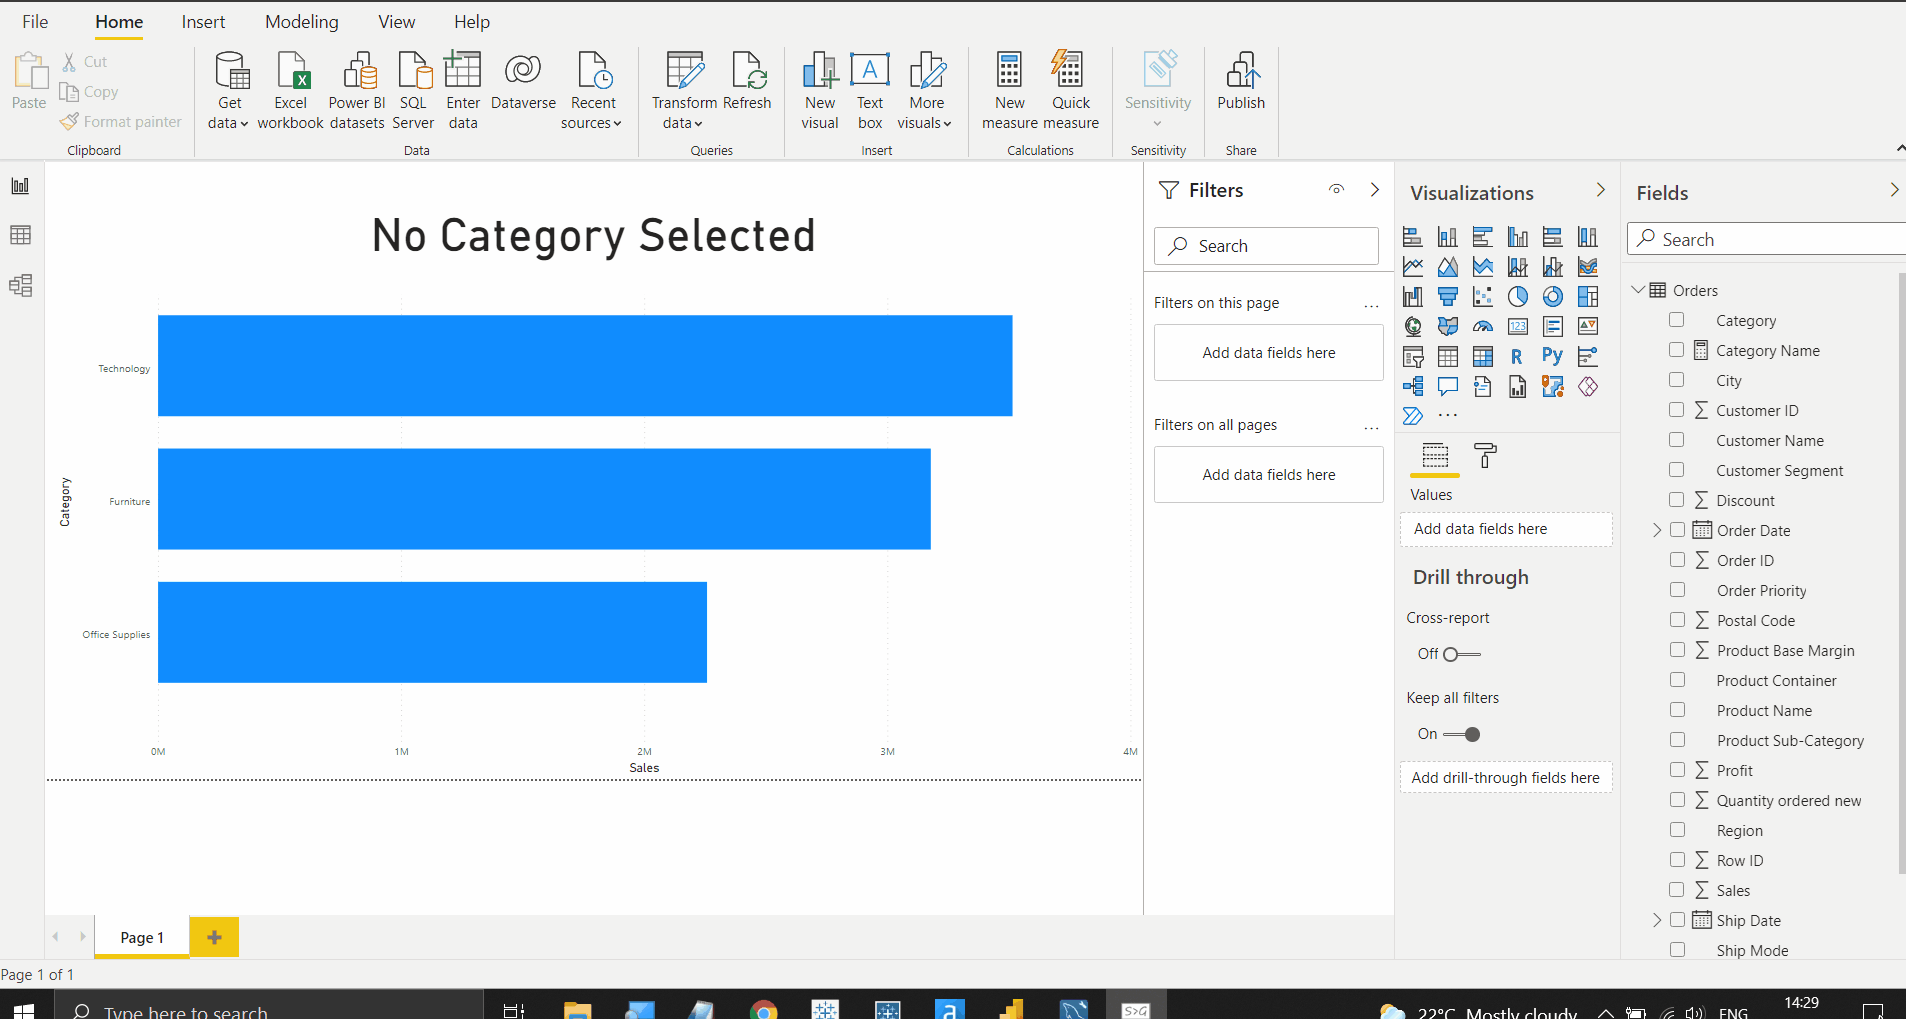Select the Page 1 tab
The image size is (1906, 1019).
[x=142, y=937]
